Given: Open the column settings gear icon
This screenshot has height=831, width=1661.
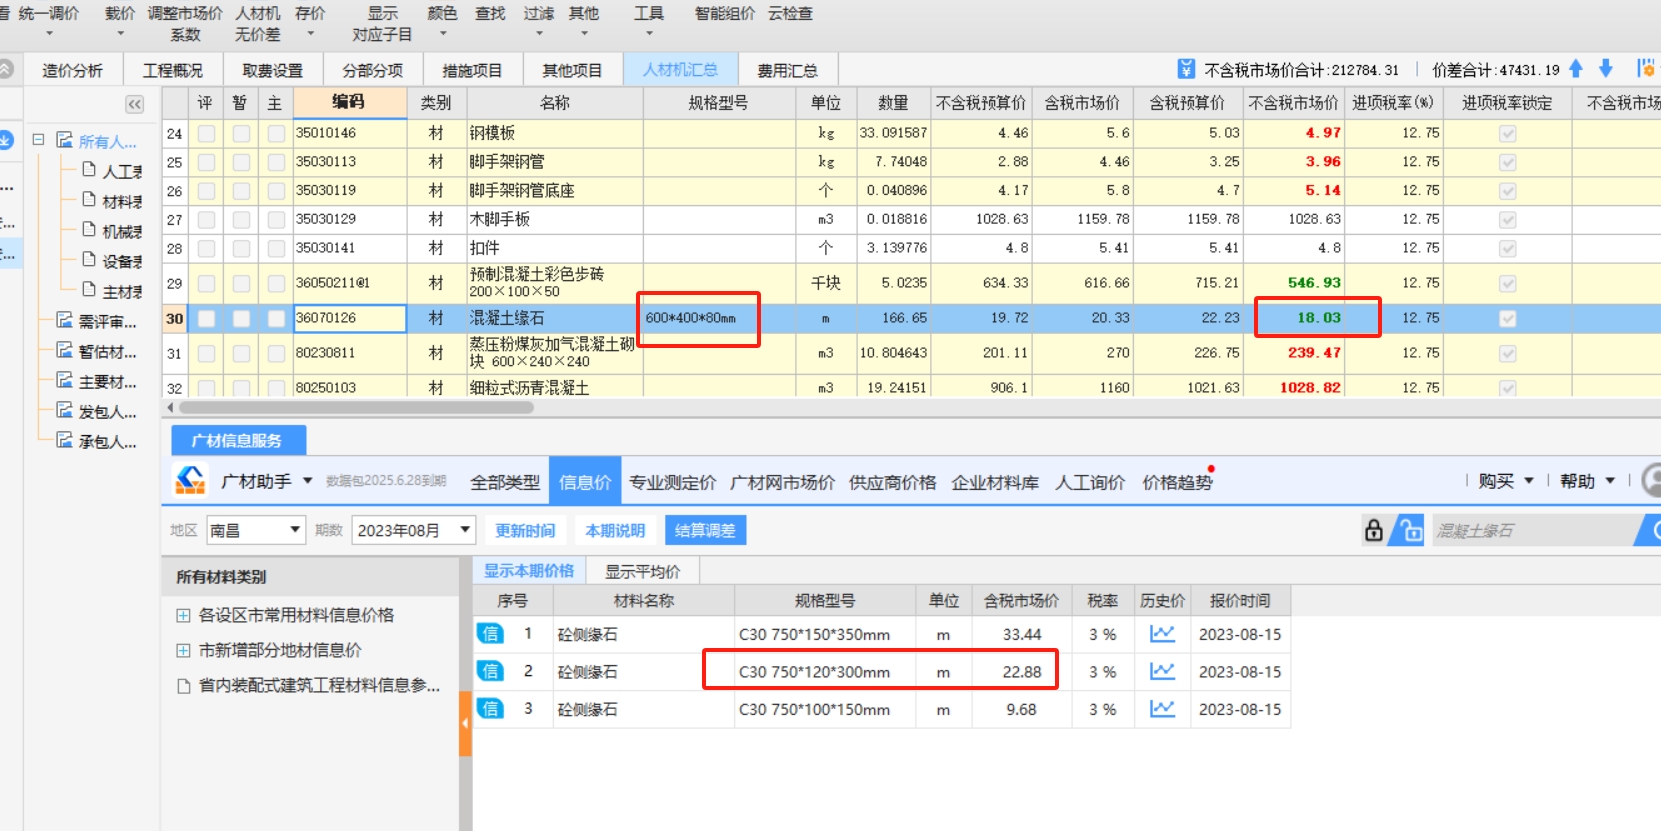Looking at the screenshot, I should click(1645, 68).
